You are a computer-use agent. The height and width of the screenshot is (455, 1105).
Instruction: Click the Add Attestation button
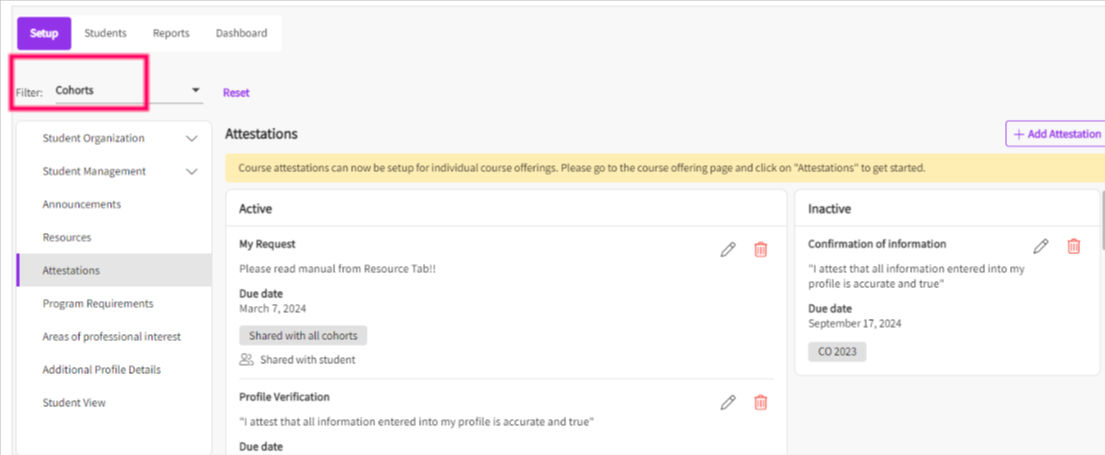pos(1055,134)
